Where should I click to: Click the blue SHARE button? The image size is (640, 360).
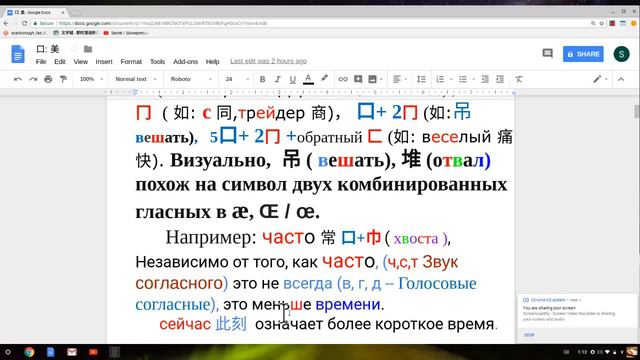pyautogui.click(x=583, y=54)
